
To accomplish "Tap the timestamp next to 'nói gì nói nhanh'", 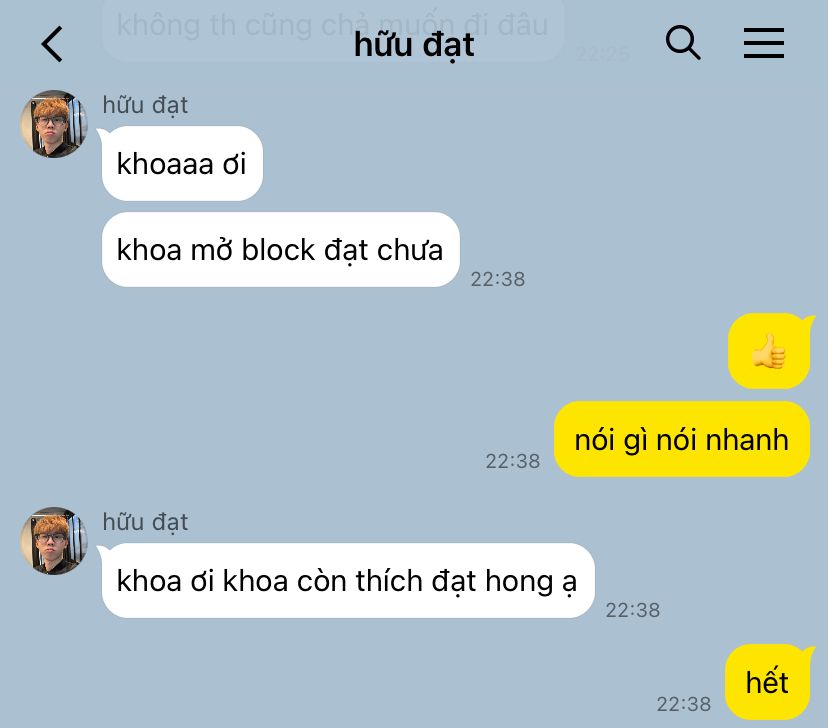I will [x=513, y=461].
